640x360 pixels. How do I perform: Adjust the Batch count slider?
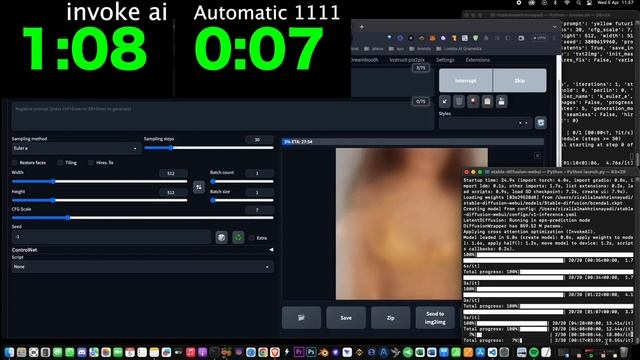[x=242, y=181]
